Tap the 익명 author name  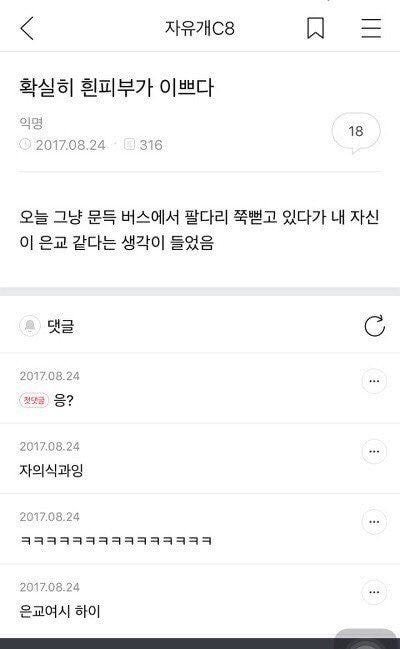pos(31,123)
